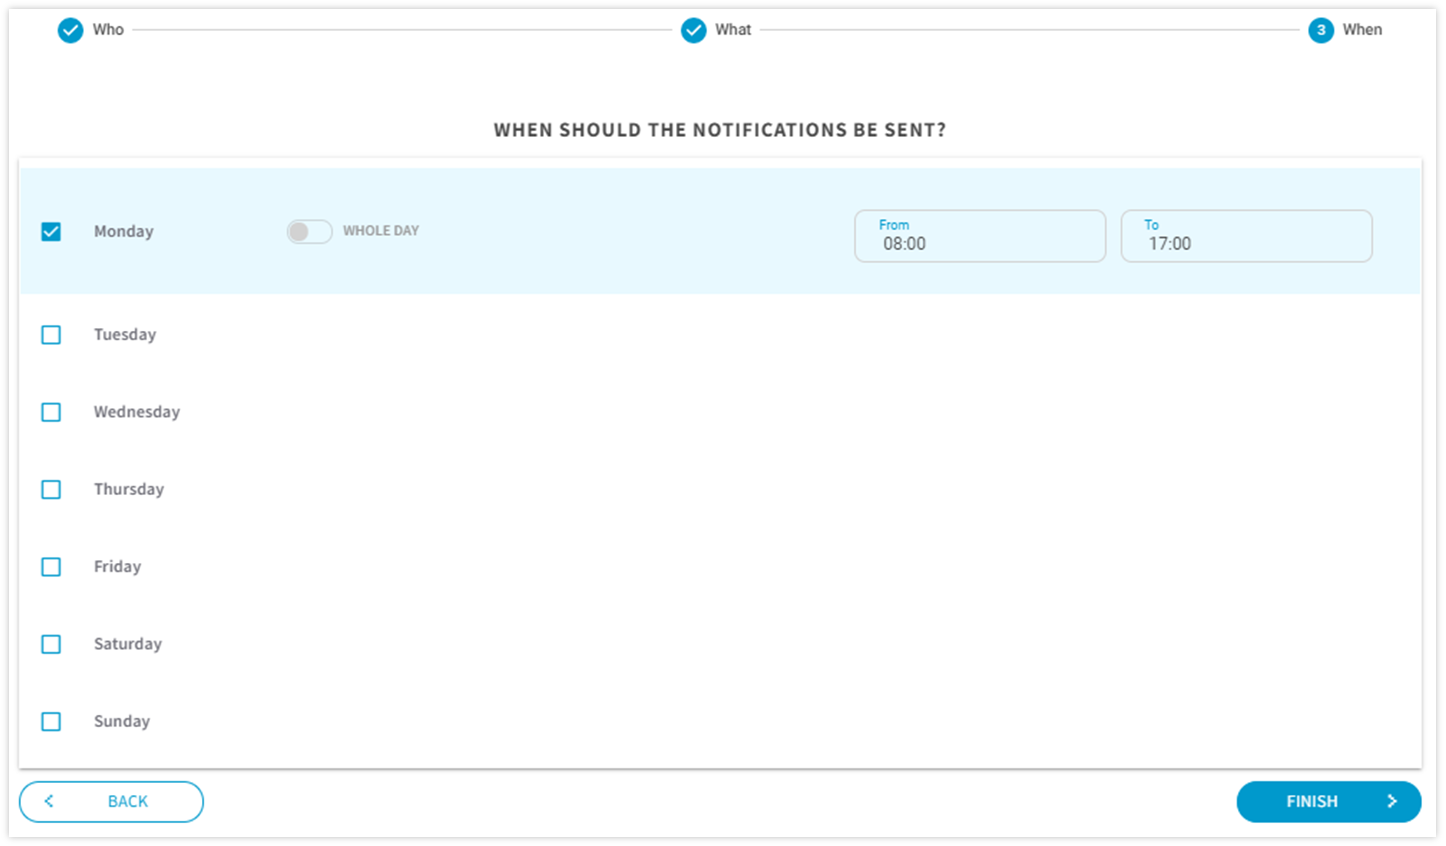Viewport: 1446px width, 846px height.
Task: Check the Tuesday checkbox
Action: pos(51,335)
